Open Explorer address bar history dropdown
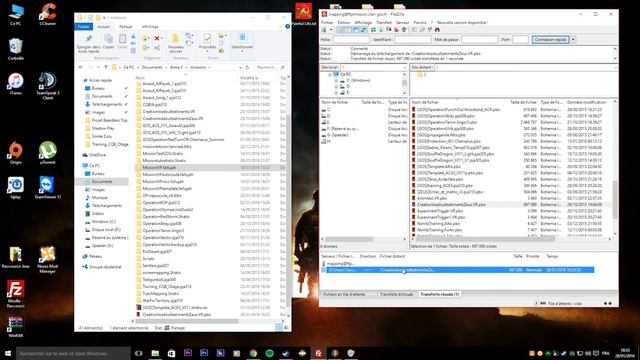This screenshot has height=360, width=640. point(240,67)
